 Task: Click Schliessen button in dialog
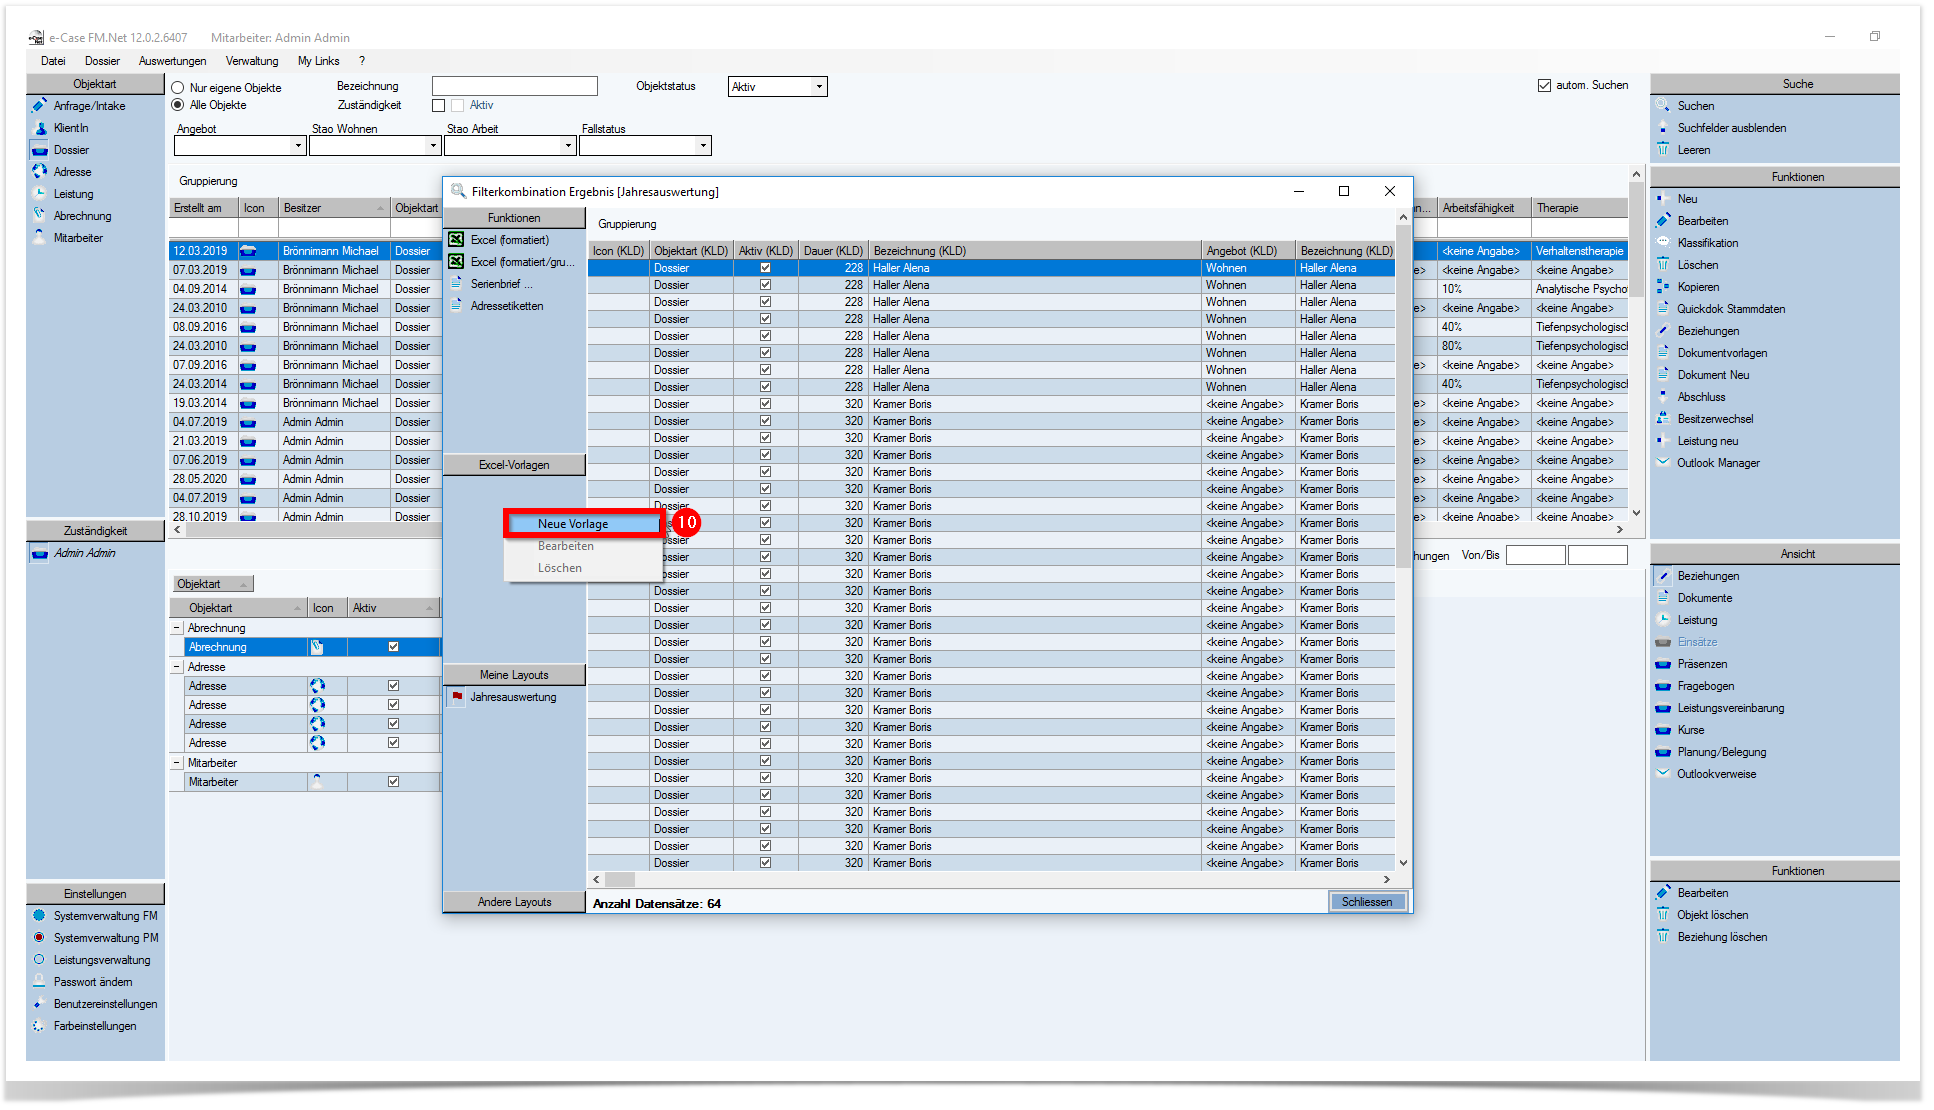[1367, 902]
